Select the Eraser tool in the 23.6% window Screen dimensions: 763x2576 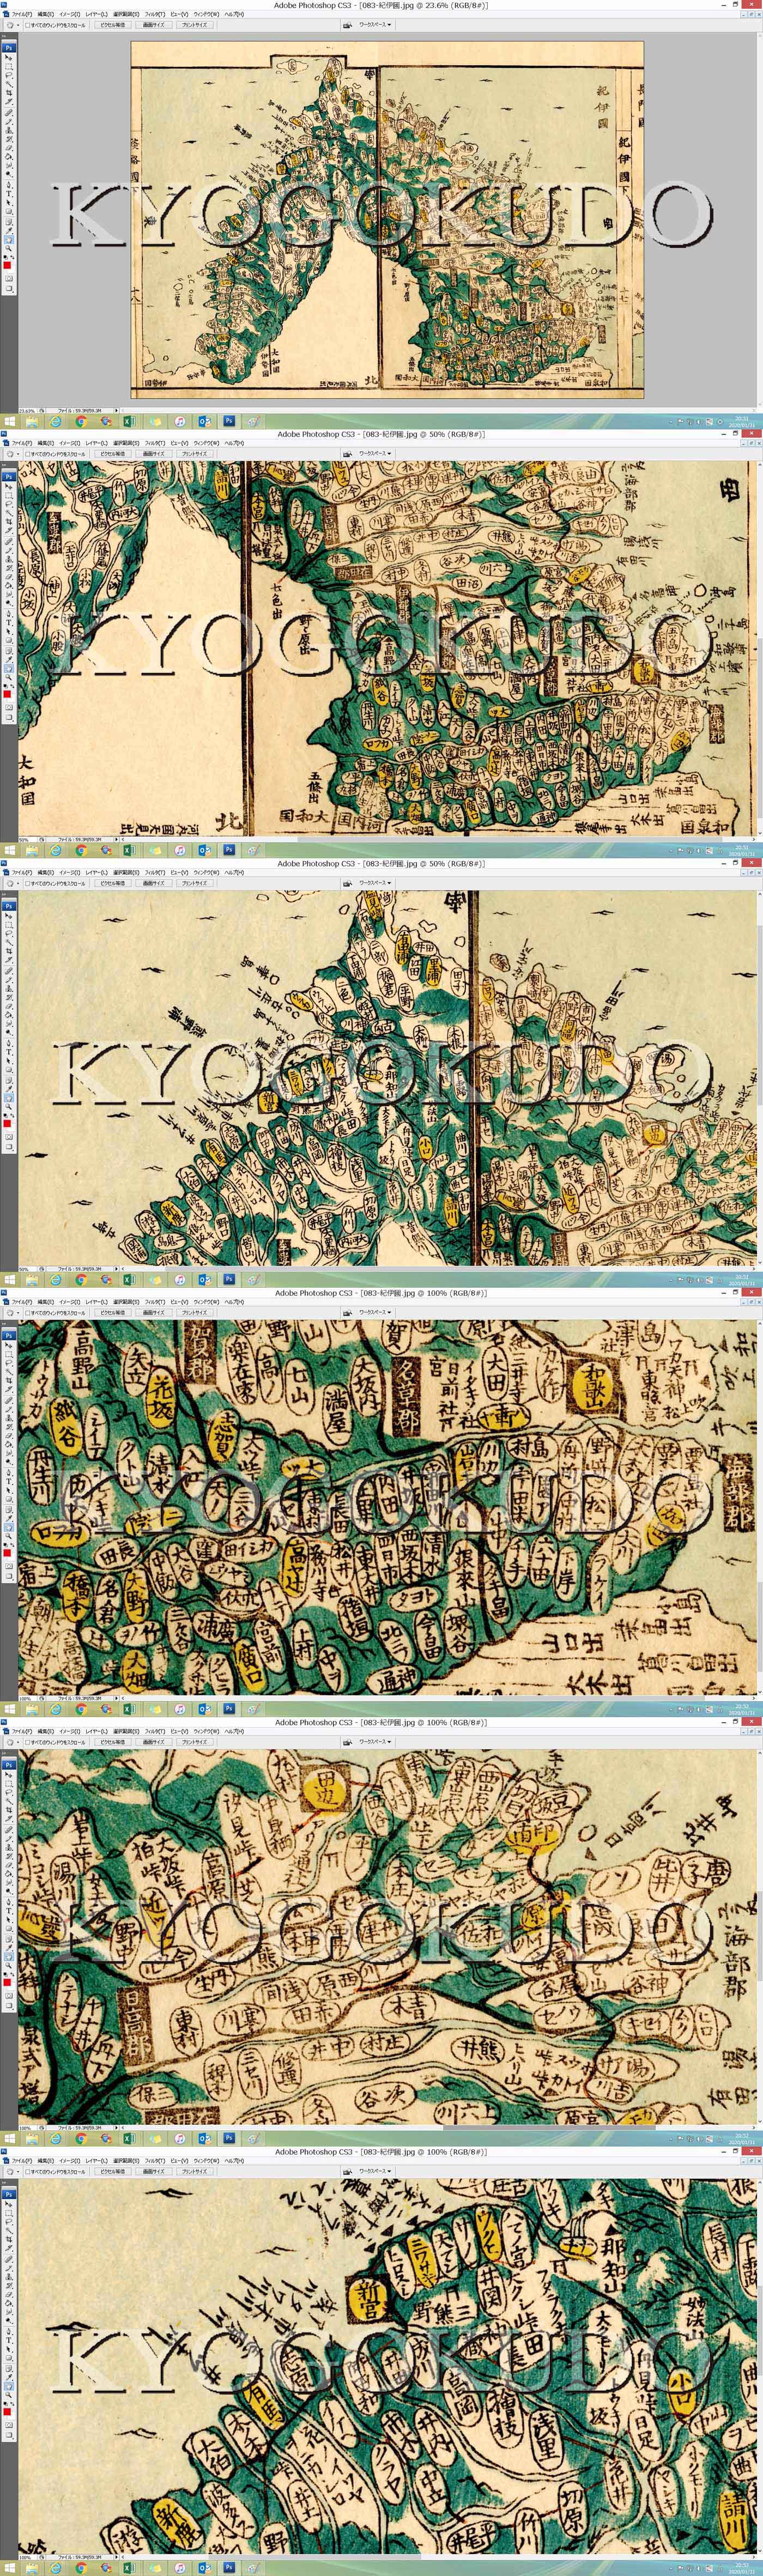[x=9, y=148]
